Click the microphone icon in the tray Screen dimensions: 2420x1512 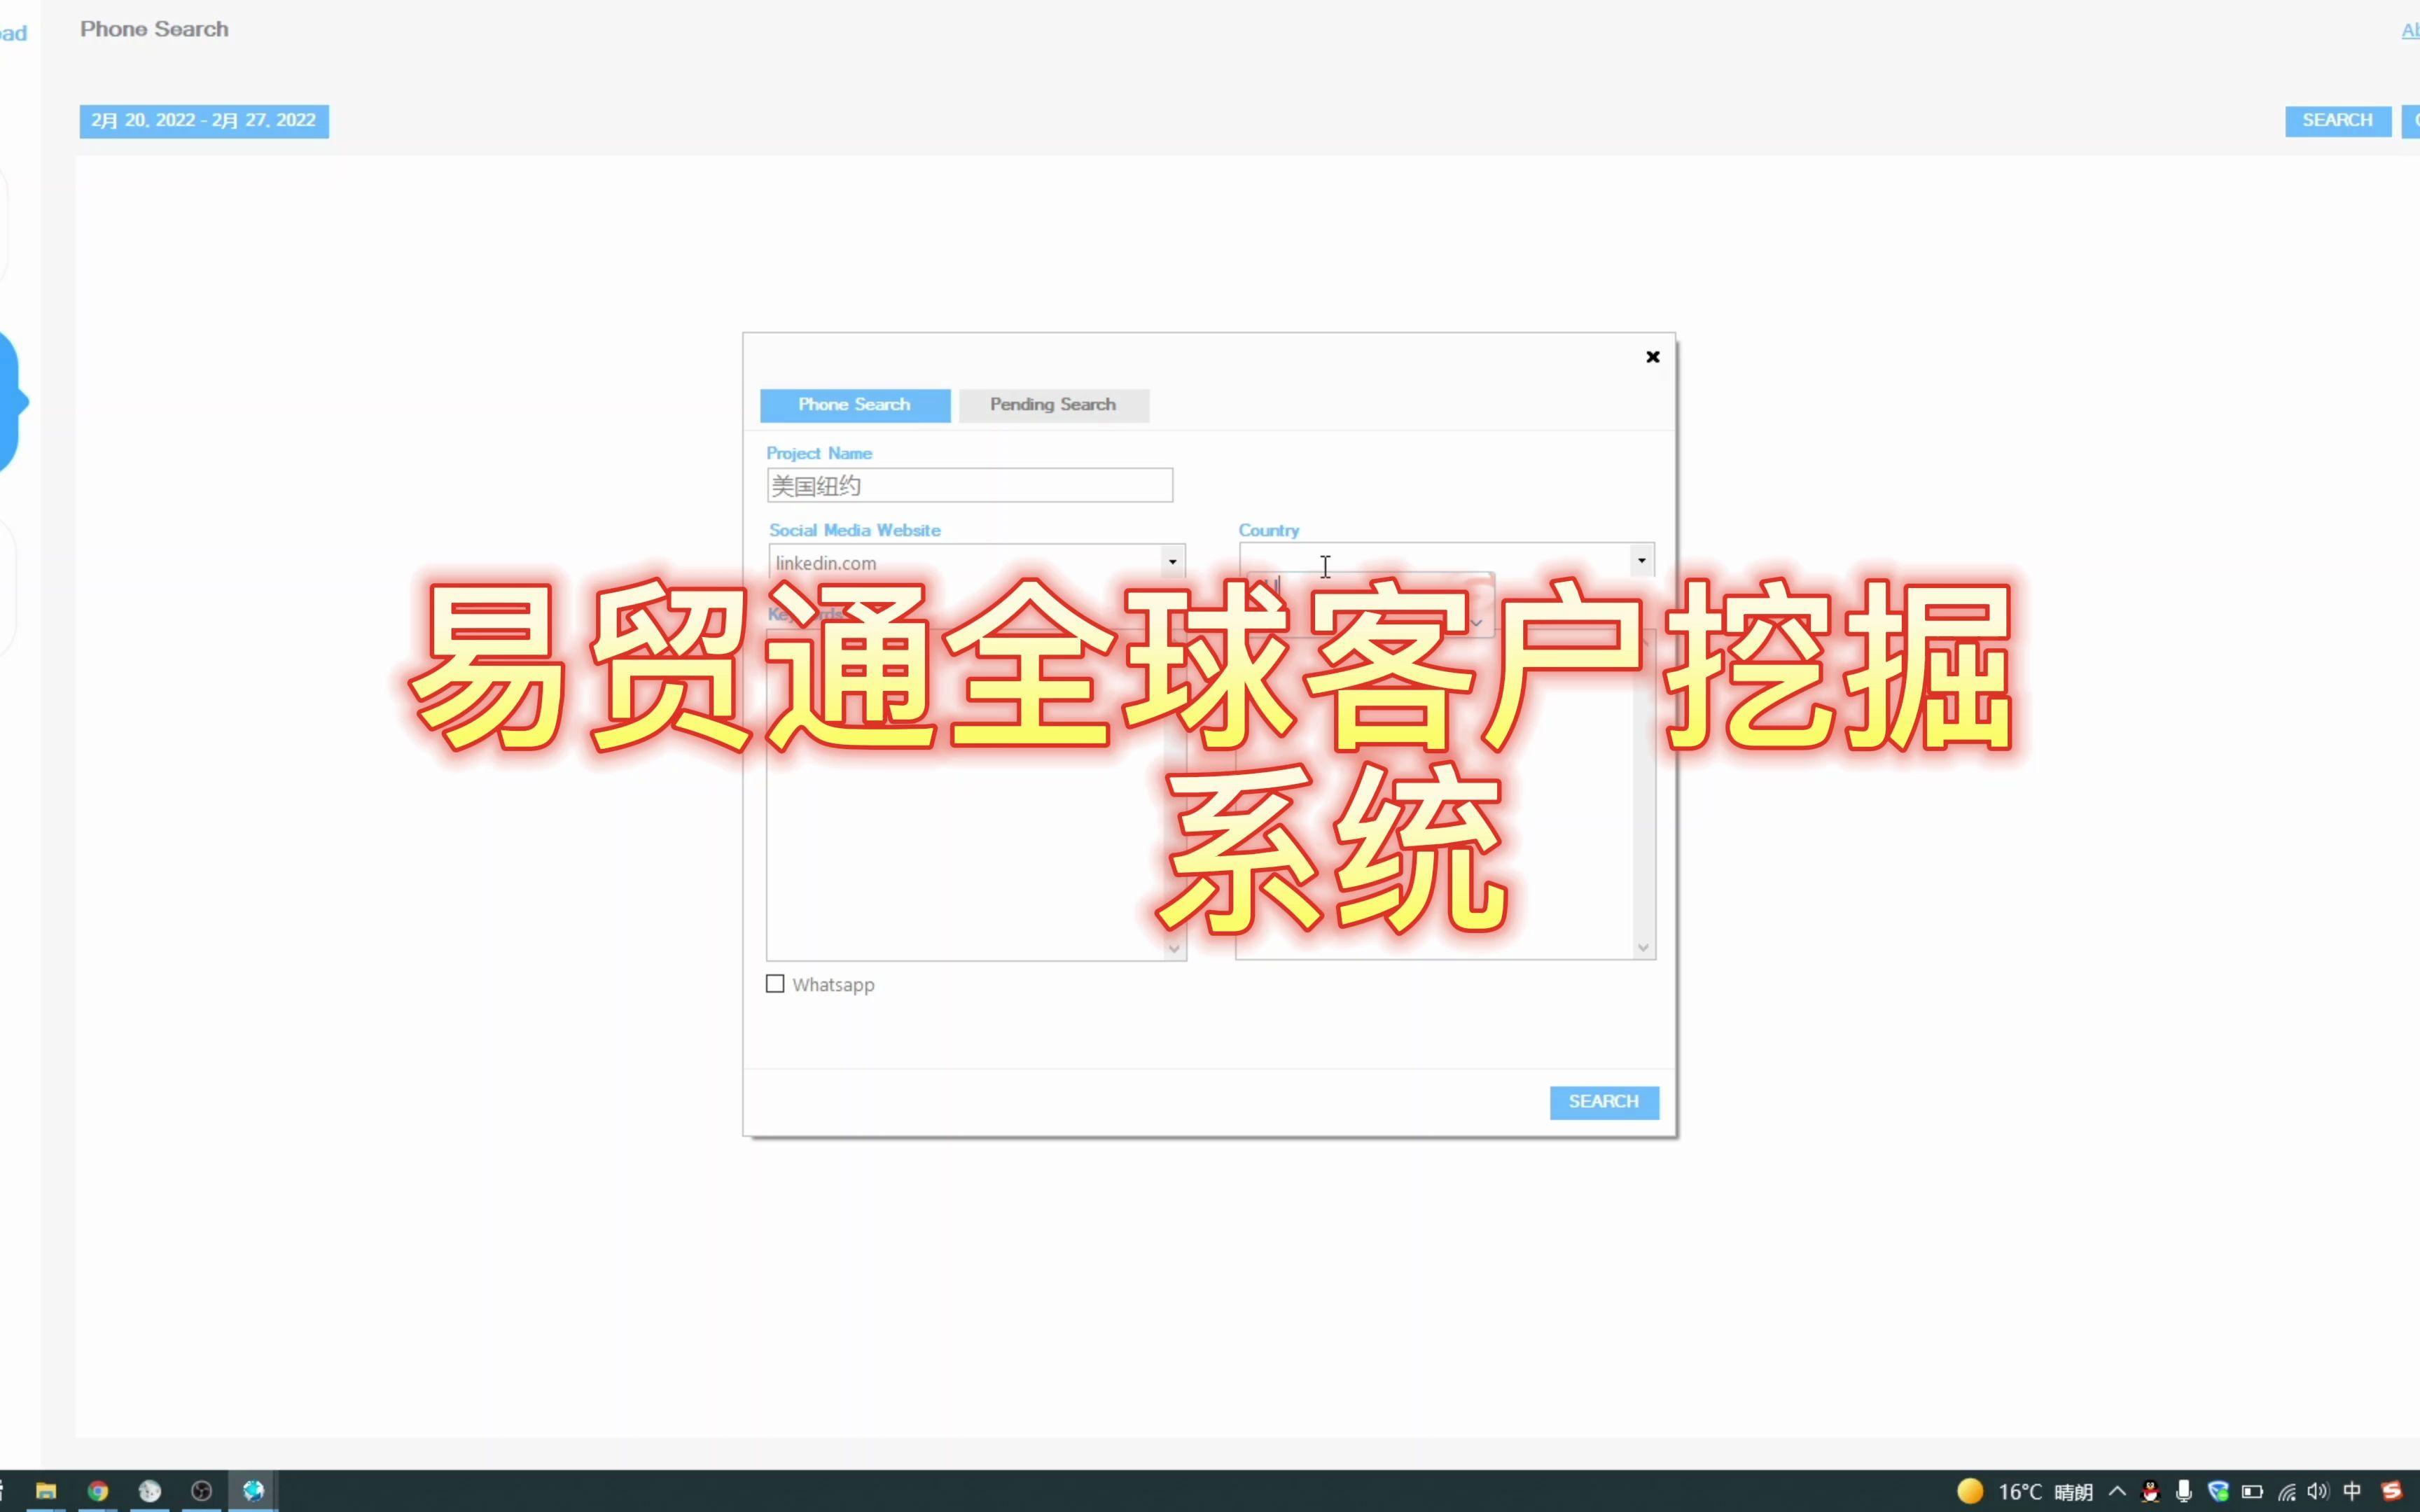[2184, 1490]
